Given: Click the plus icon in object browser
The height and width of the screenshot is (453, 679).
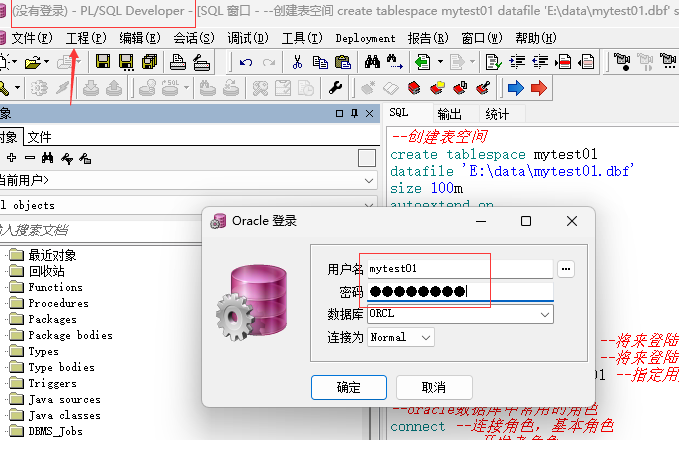Looking at the screenshot, I should [12, 158].
